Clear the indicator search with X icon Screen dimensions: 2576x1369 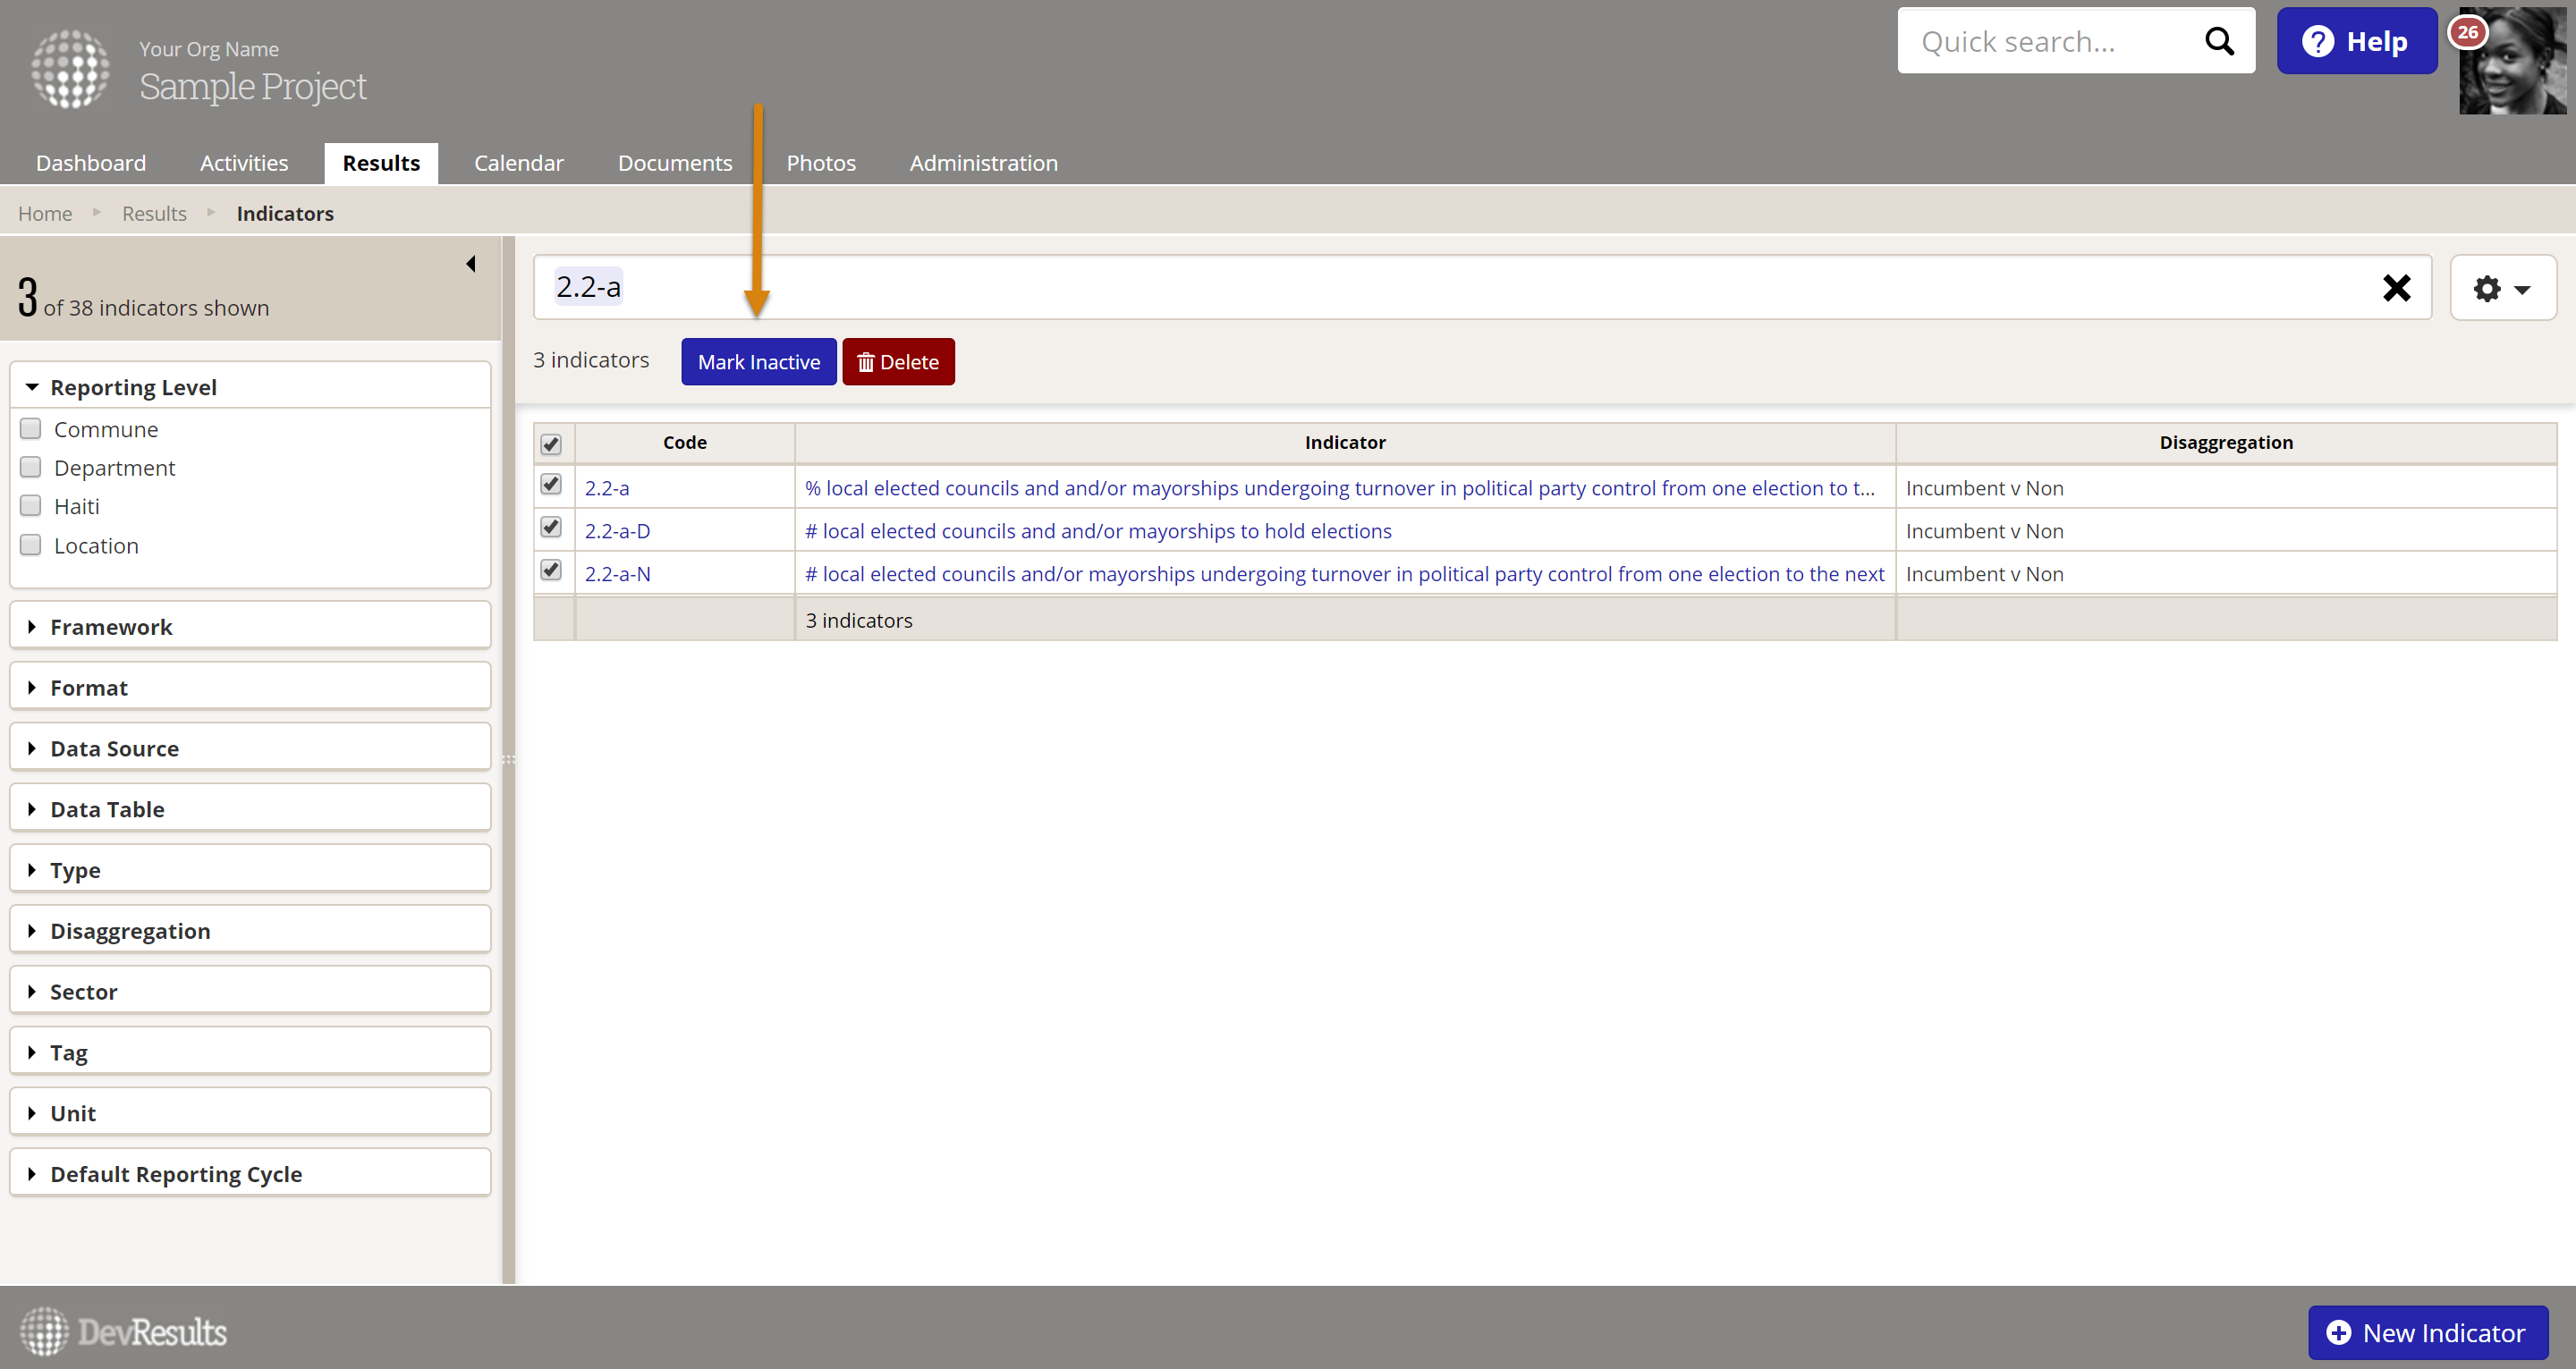pos(2396,288)
